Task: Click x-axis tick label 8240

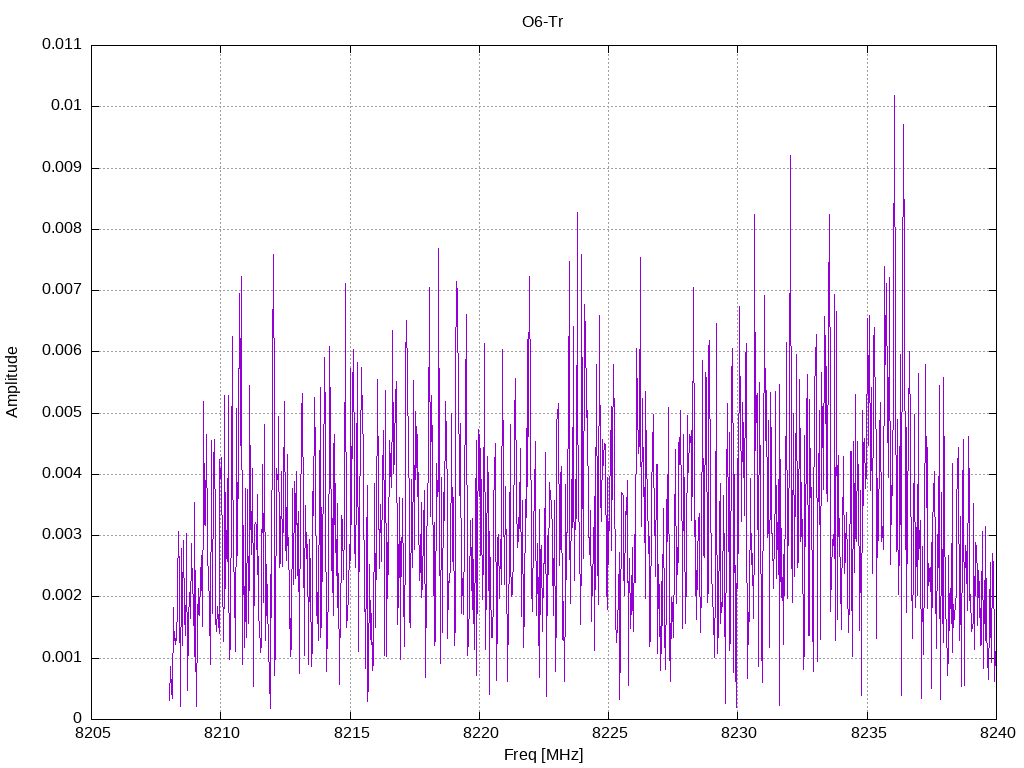Action: [997, 733]
